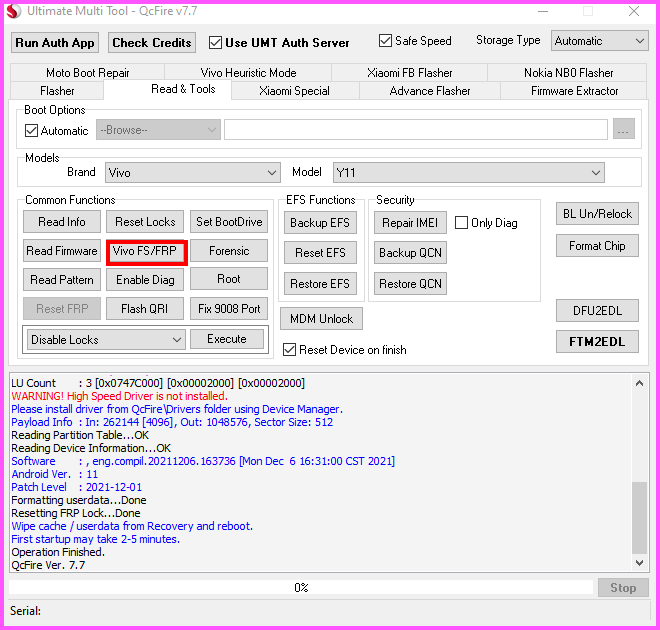Click the Check Credits button
Screen dimensions: 660x630
point(152,43)
